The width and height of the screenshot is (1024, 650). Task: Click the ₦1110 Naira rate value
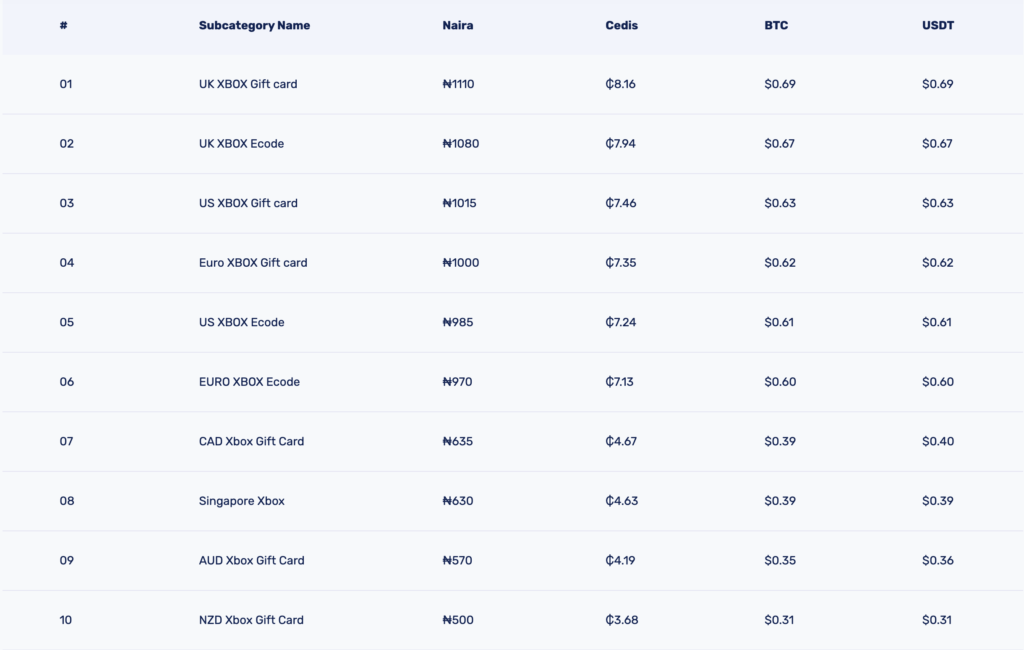click(458, 84)
